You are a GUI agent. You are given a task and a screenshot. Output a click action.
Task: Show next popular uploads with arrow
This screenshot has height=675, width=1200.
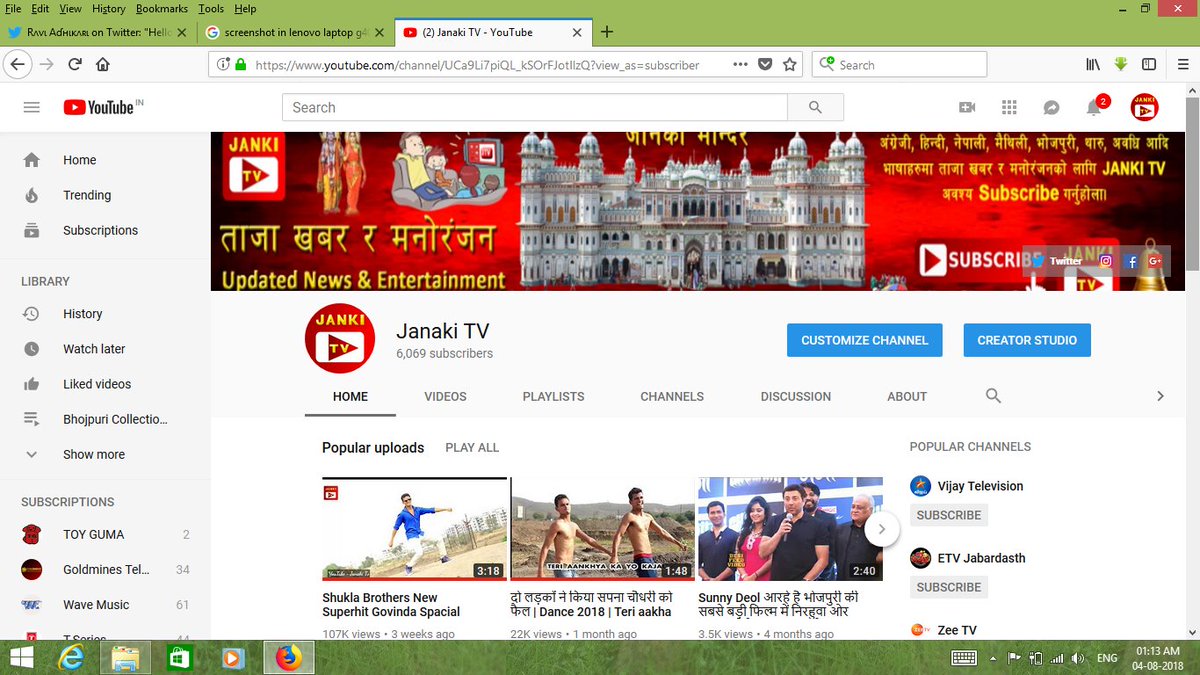(882, 529)
